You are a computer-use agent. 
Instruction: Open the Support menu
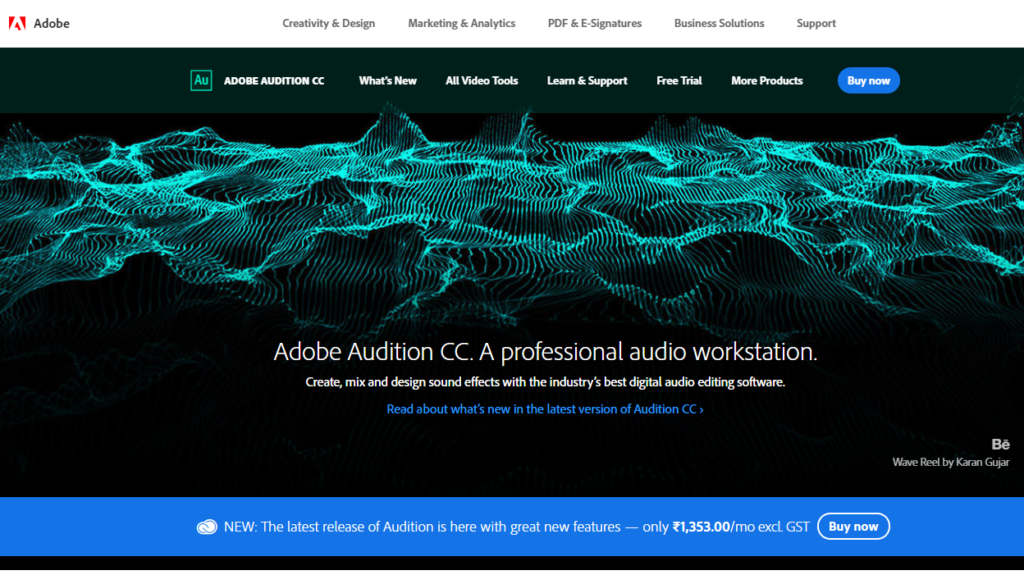[816, 24]
